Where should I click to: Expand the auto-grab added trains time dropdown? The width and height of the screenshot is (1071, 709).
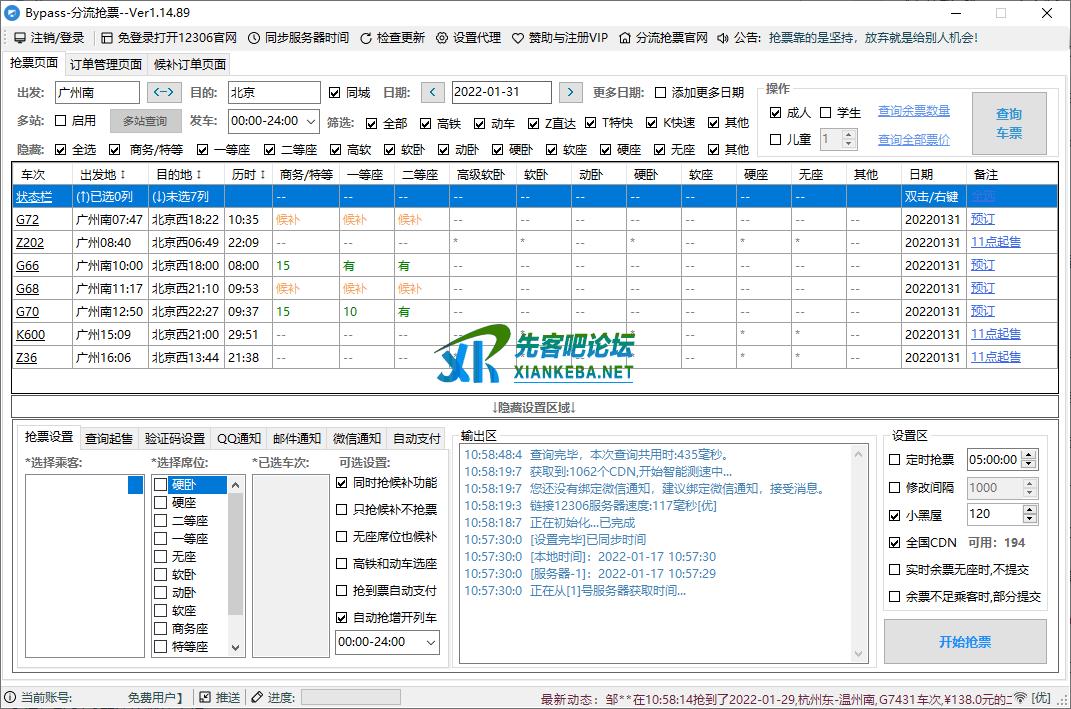coord(428,642)
